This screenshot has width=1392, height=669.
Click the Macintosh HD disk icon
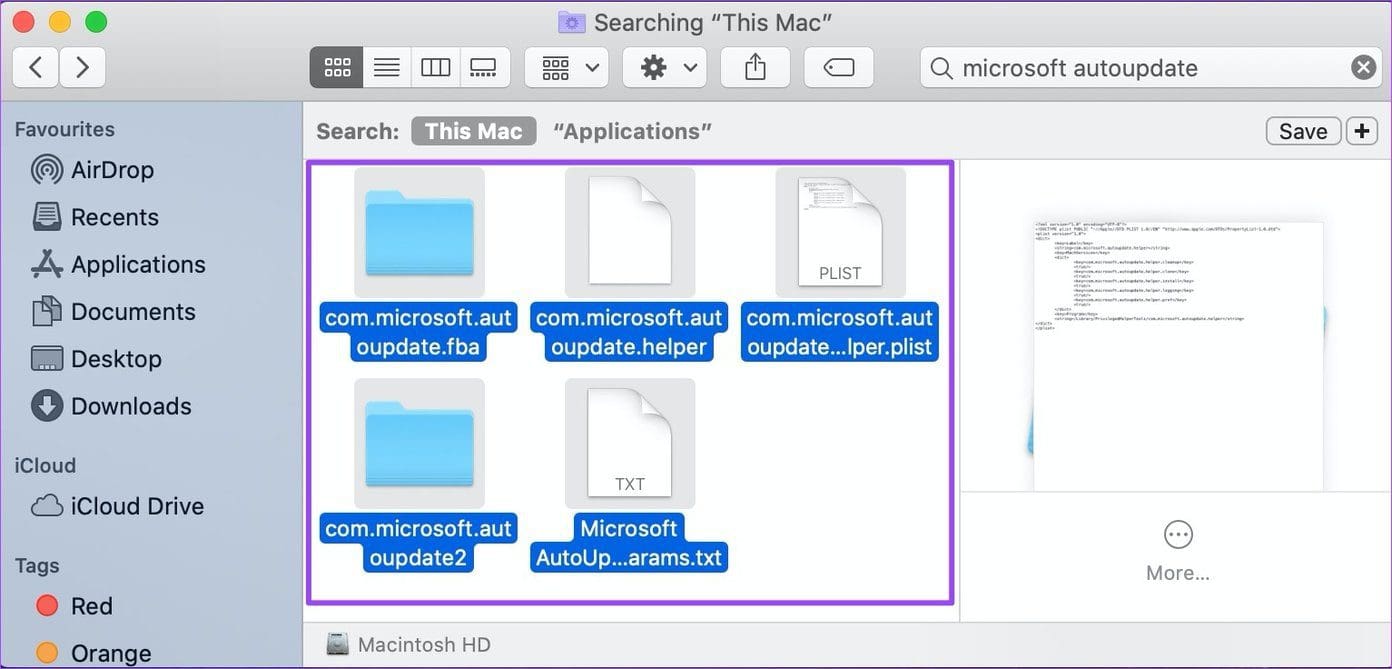coord(338,645)
